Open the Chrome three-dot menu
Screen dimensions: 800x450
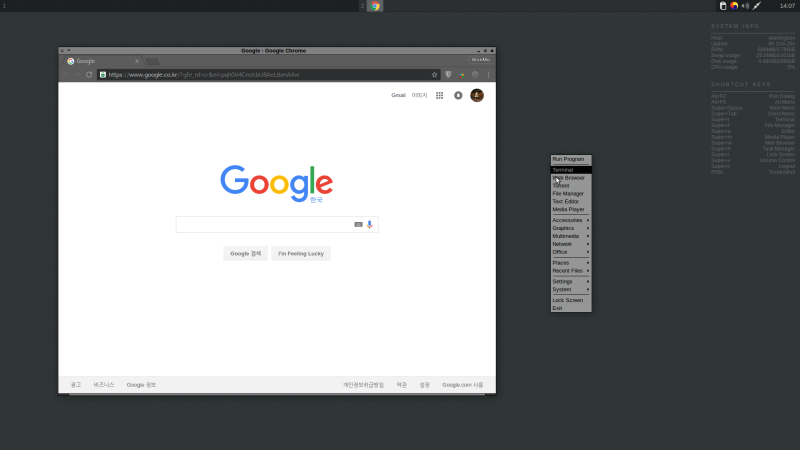tap(488, 74)
